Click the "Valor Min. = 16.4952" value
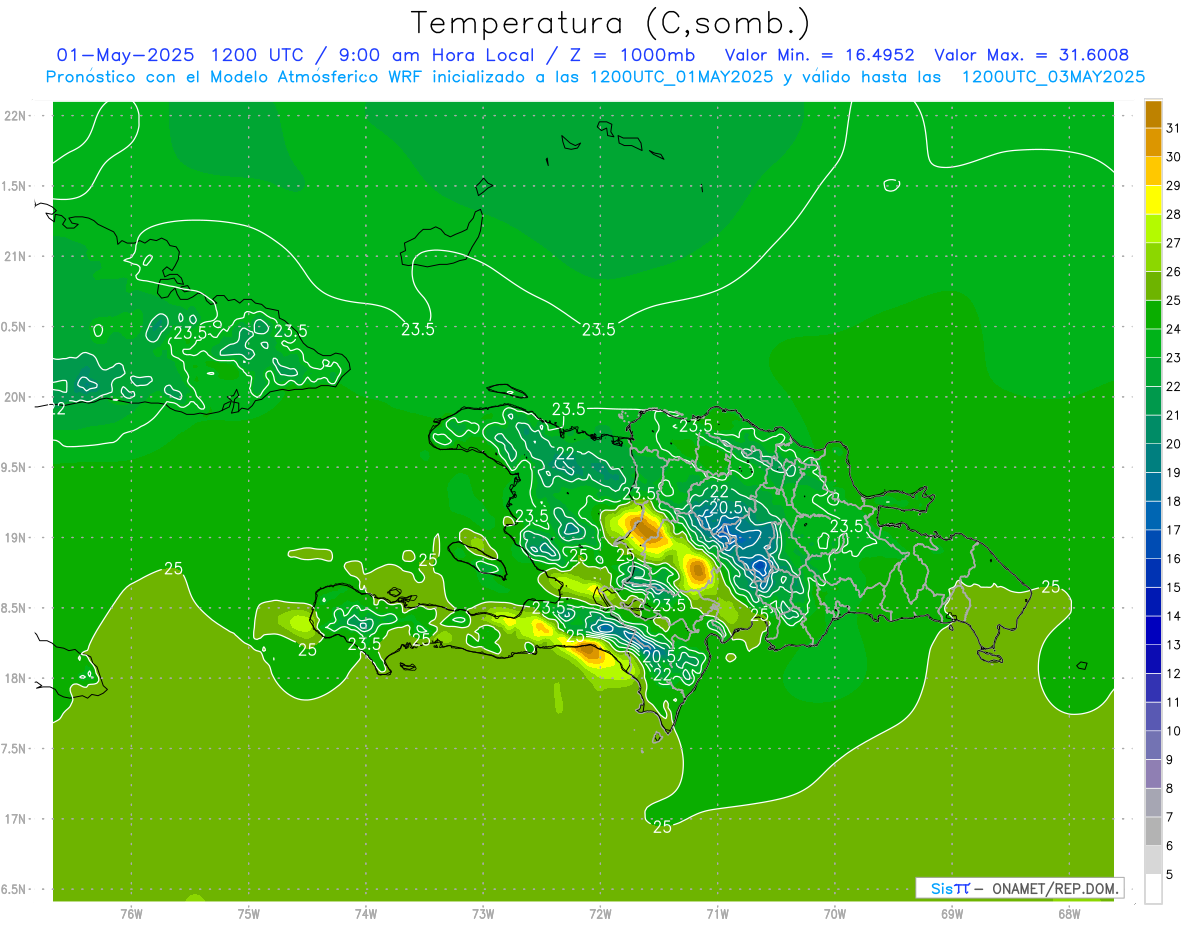 click(819, 55)
